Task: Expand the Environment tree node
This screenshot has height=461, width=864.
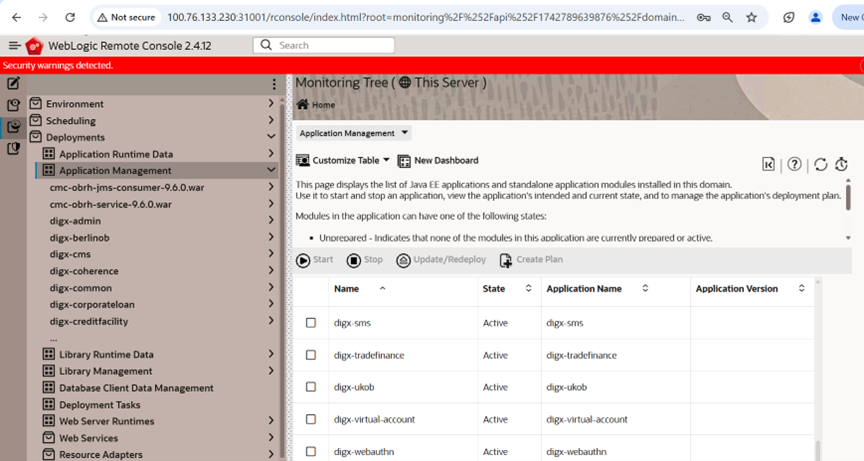Action: (x=271, y=104)
